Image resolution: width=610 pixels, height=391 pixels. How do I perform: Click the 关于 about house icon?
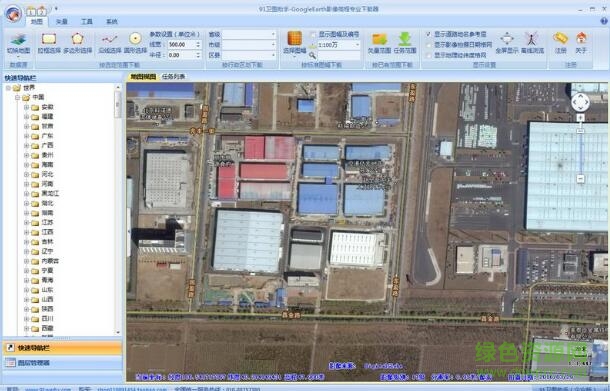click(x=581, y=43)
